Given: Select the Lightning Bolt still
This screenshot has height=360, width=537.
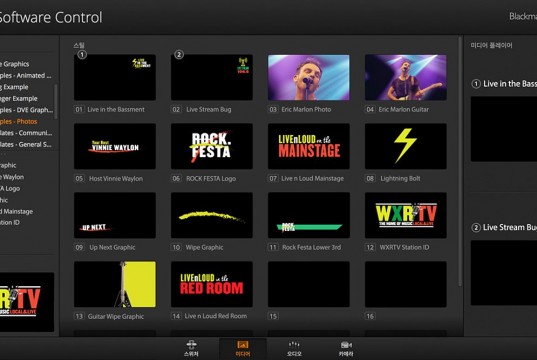Looking at the screenshot, I should [x=405, y=146].
